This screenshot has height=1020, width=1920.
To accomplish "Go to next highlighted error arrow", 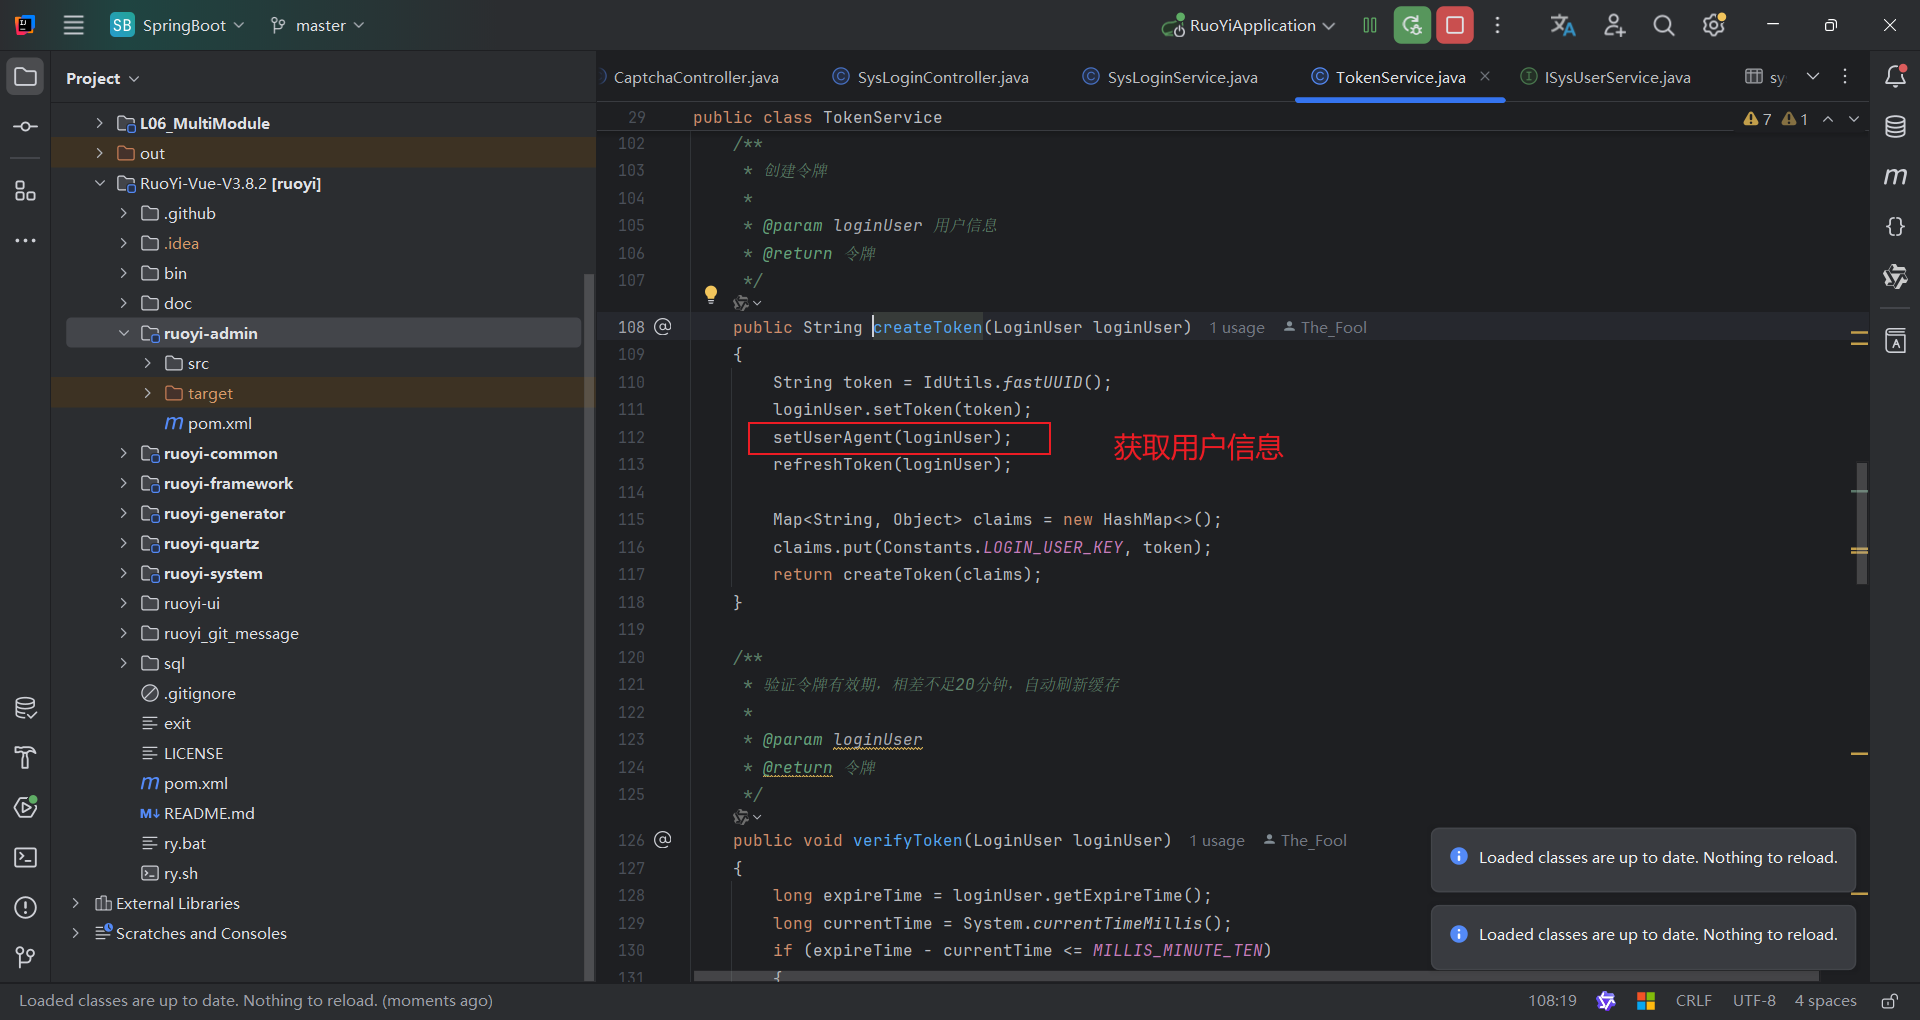I will (1854, 119).
